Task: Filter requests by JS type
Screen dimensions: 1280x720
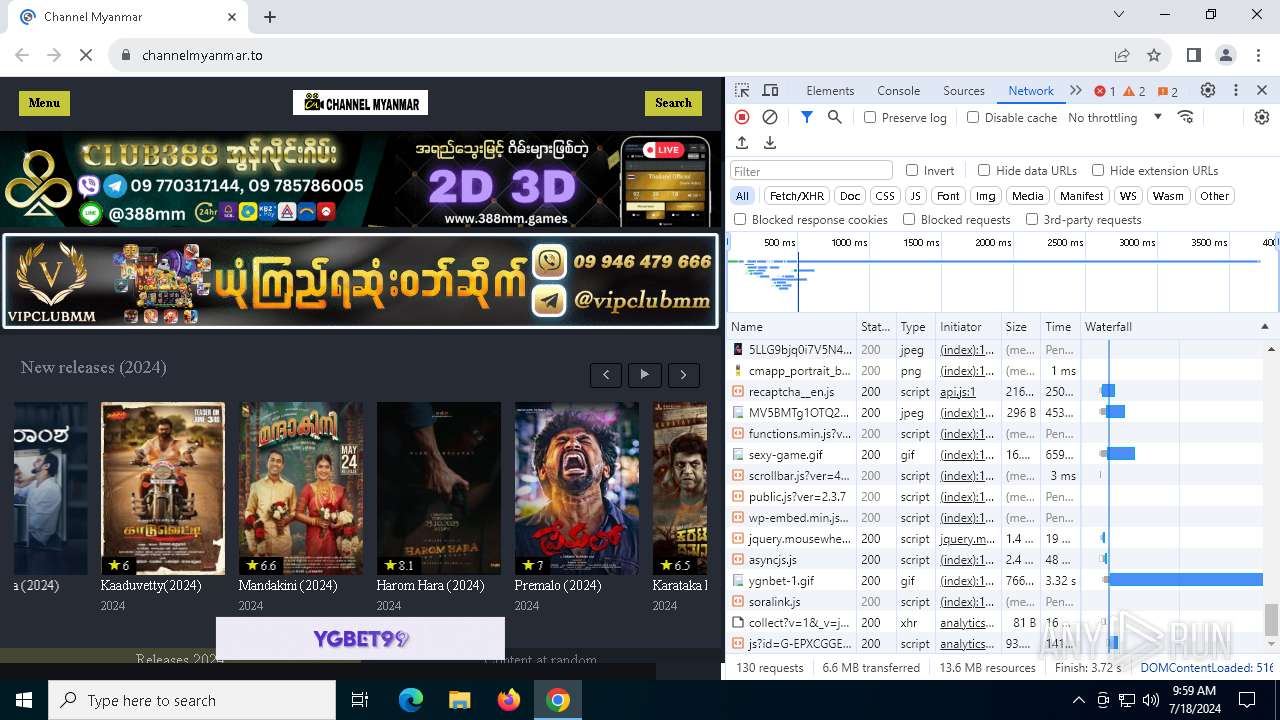Action: coord(915,196)
